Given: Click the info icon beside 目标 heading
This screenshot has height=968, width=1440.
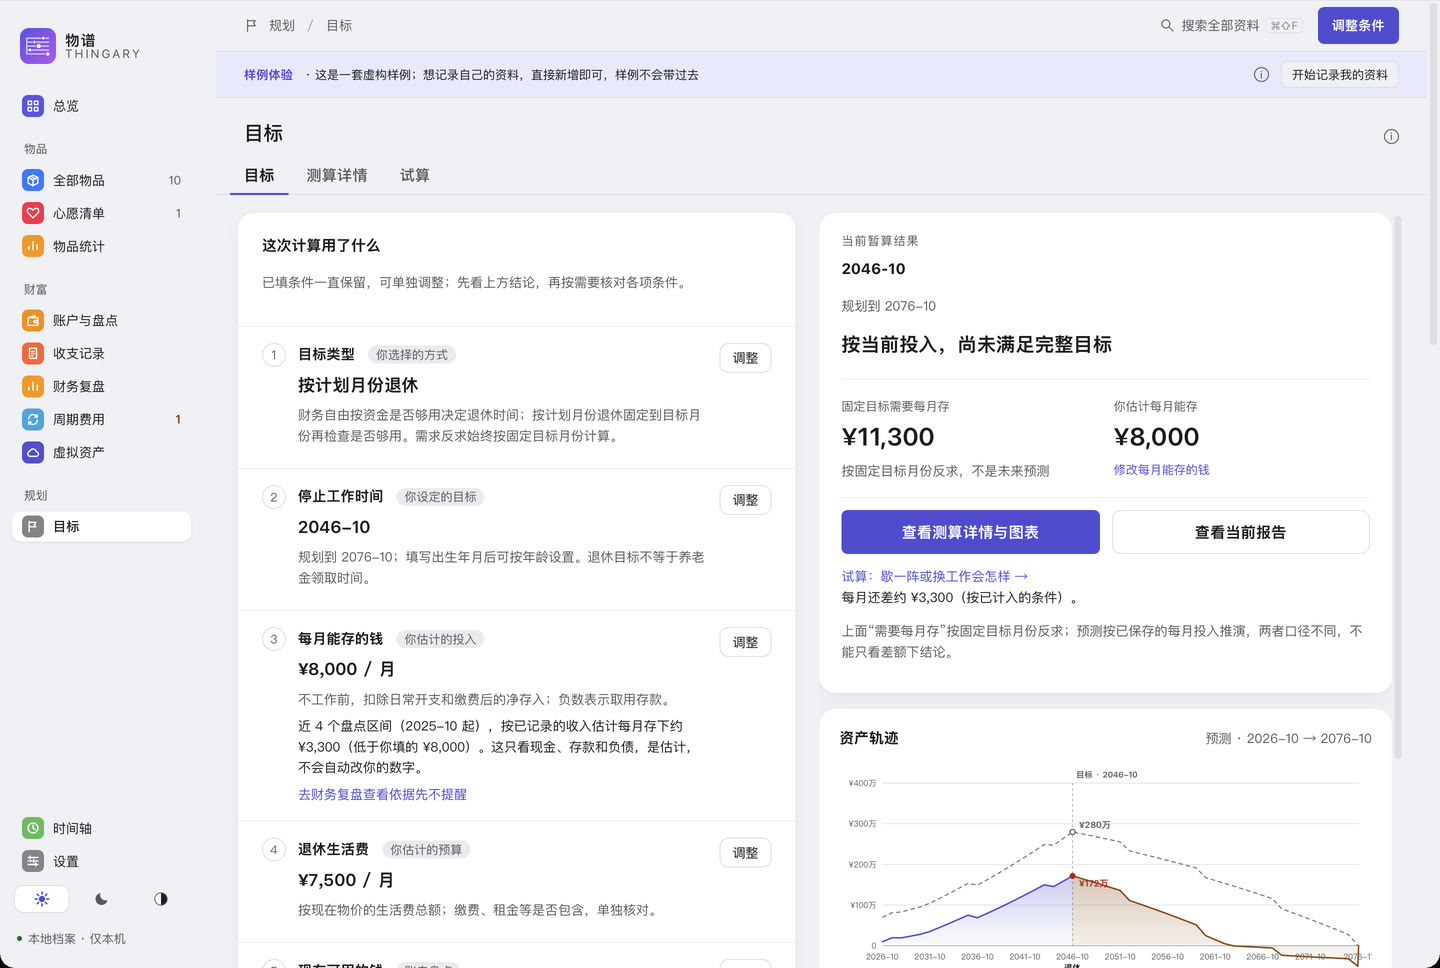Looking at the screenshot, I should (1391, 137).
